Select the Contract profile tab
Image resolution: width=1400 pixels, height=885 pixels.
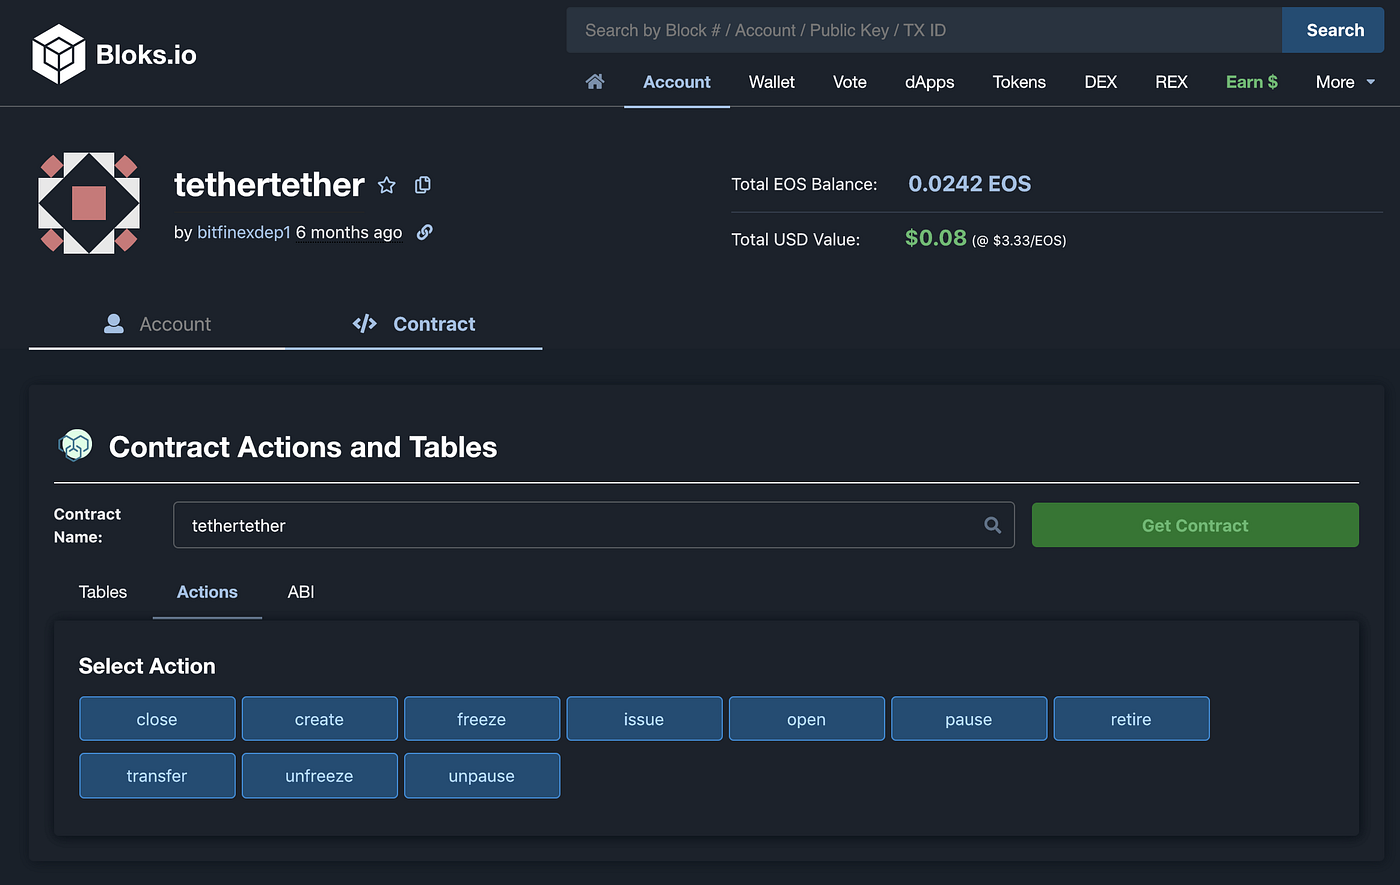[x=414, y=324]
